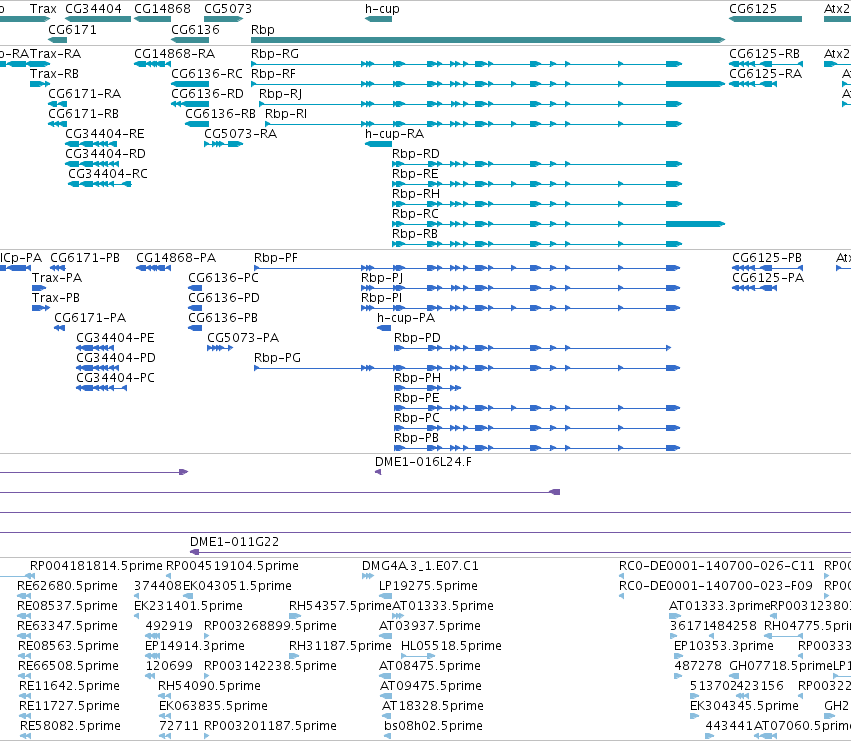Select EST EP10353.3prime
851x741 pixels.
723,647
